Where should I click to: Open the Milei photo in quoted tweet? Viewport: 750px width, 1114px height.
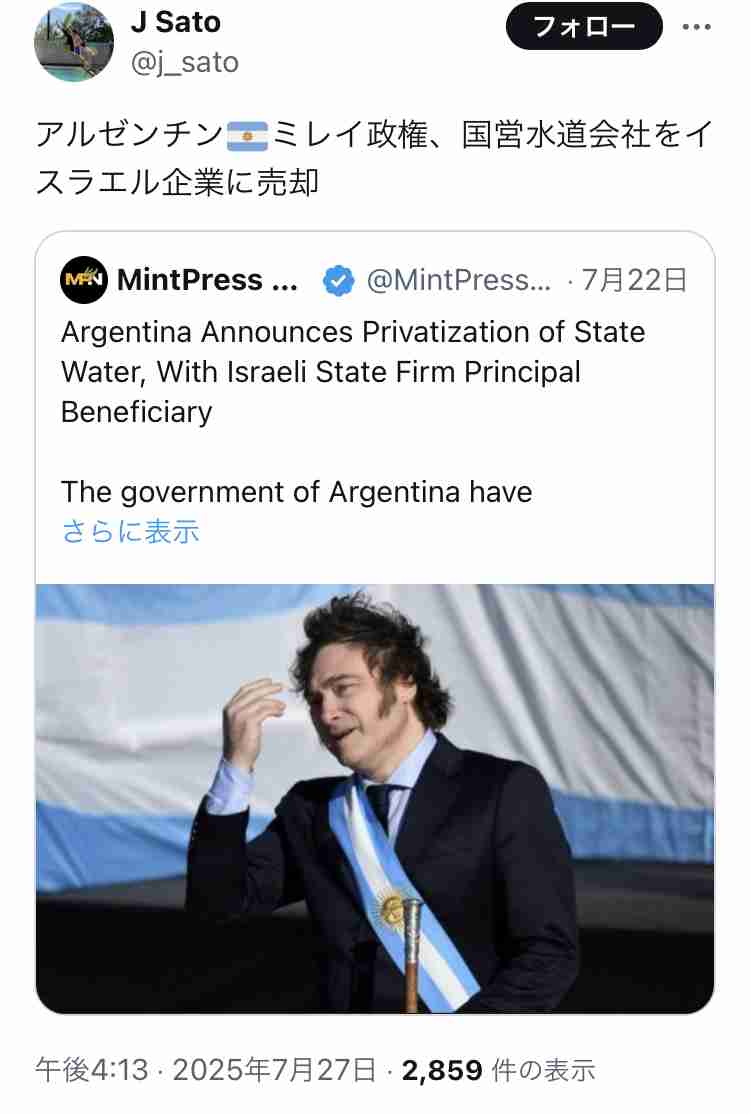(375, 799)
